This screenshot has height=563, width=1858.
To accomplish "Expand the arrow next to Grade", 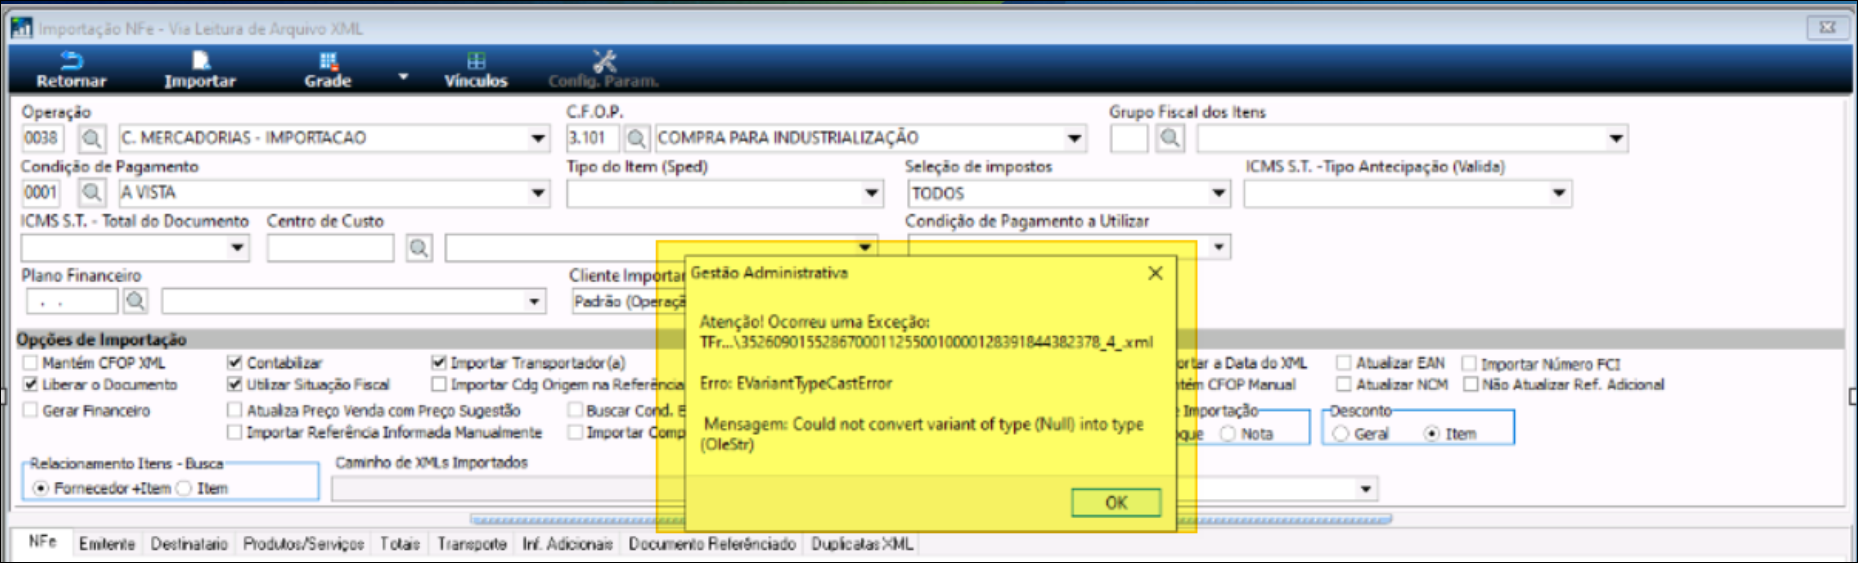I will point(403,76).
